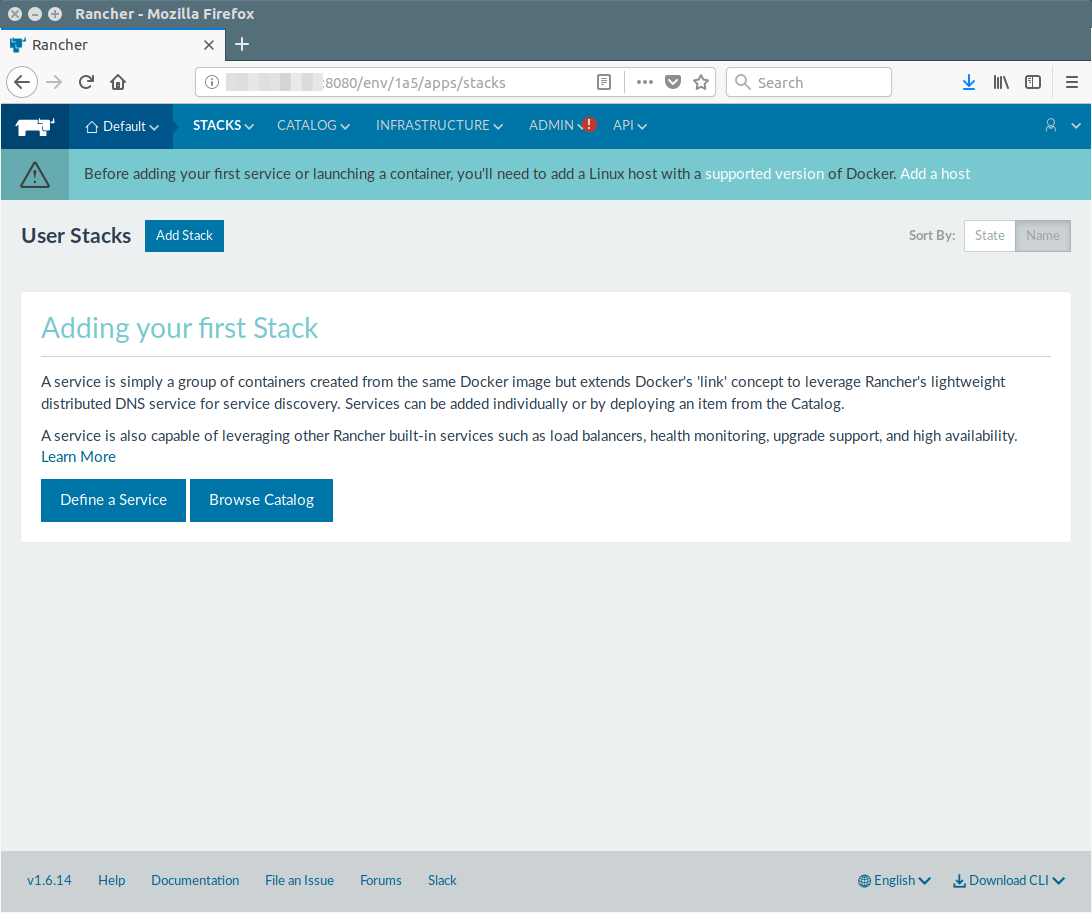The image size is (1092, 913).
Task: Toggle the Firefox sidebar icon
Action: [1033, 83]
